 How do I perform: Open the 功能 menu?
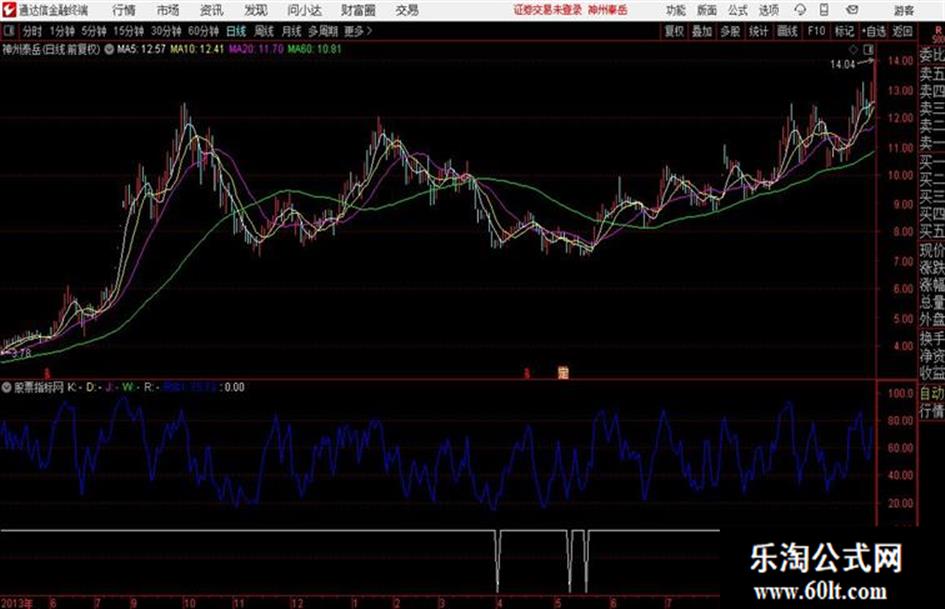(x=676, y=10)
